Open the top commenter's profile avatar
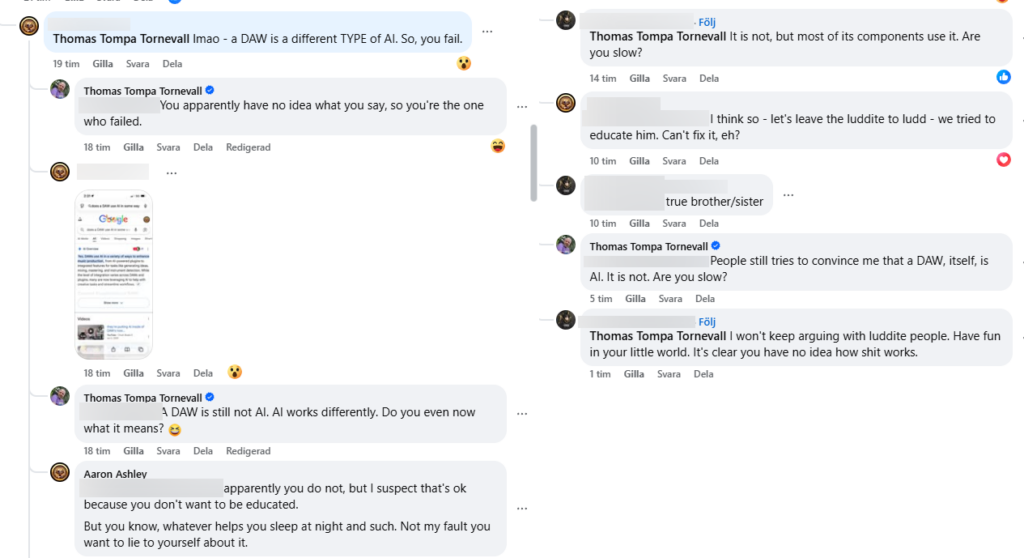The image size is (1024, 558). pos(30,26)
